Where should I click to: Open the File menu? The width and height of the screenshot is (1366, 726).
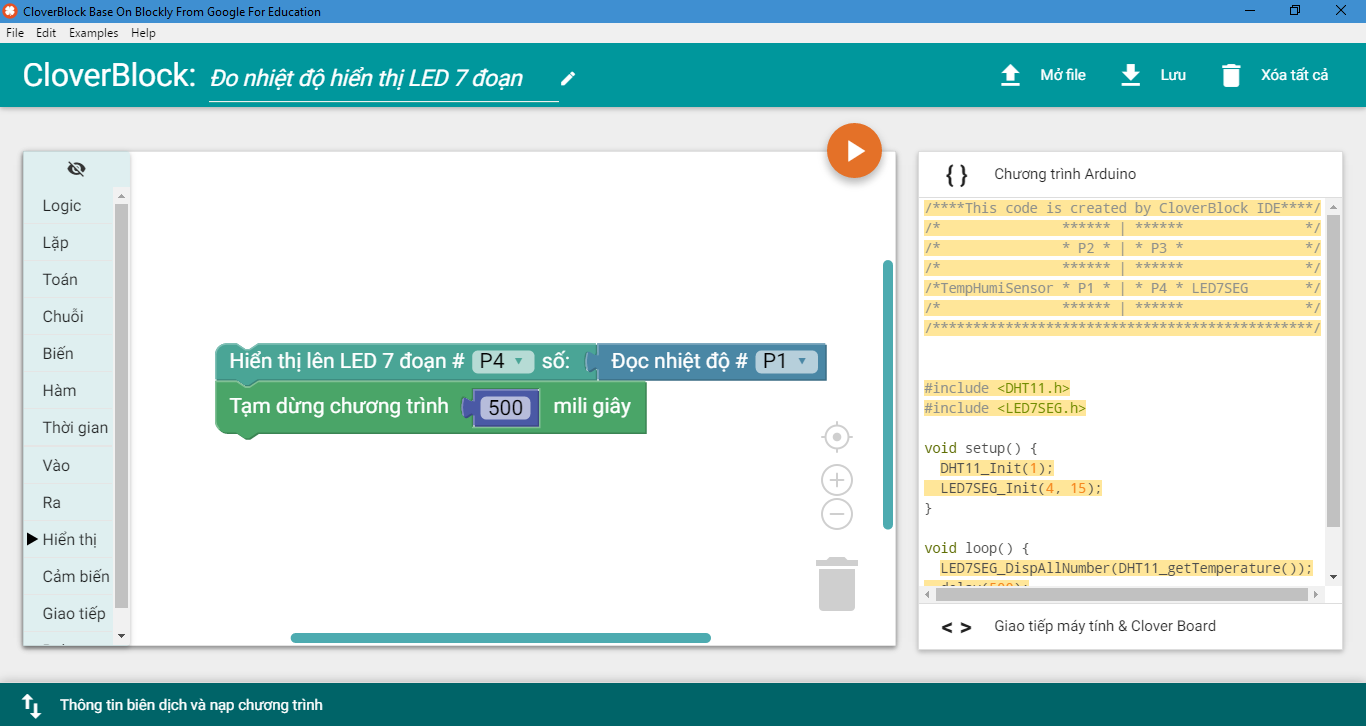coord(15,33)
